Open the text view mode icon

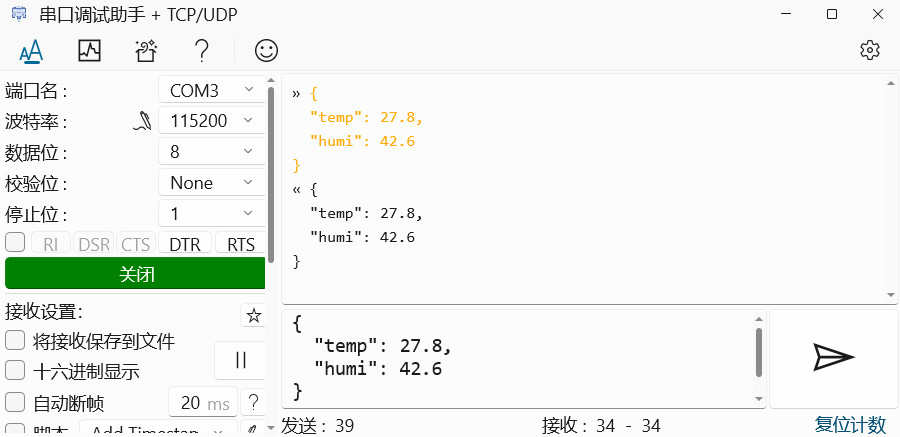click(x=31, y=51)
